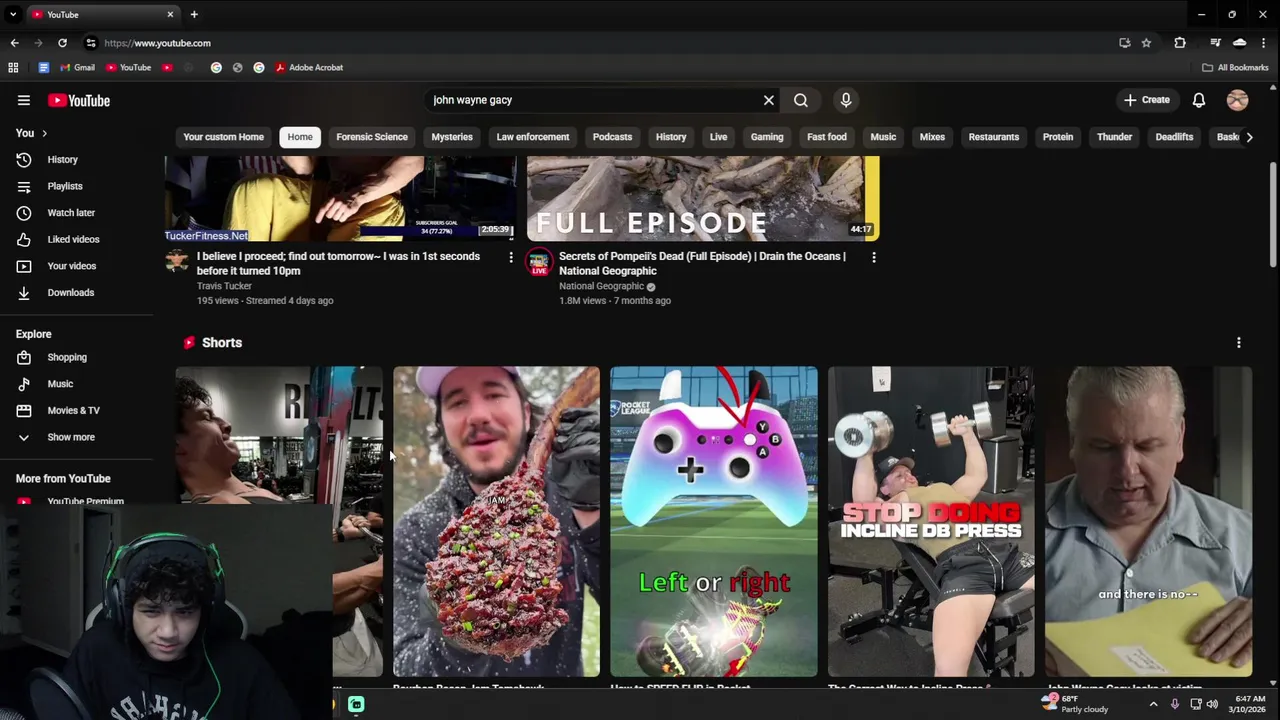Open the tomahawk steak Short
1280x720 pixels.
496,521
